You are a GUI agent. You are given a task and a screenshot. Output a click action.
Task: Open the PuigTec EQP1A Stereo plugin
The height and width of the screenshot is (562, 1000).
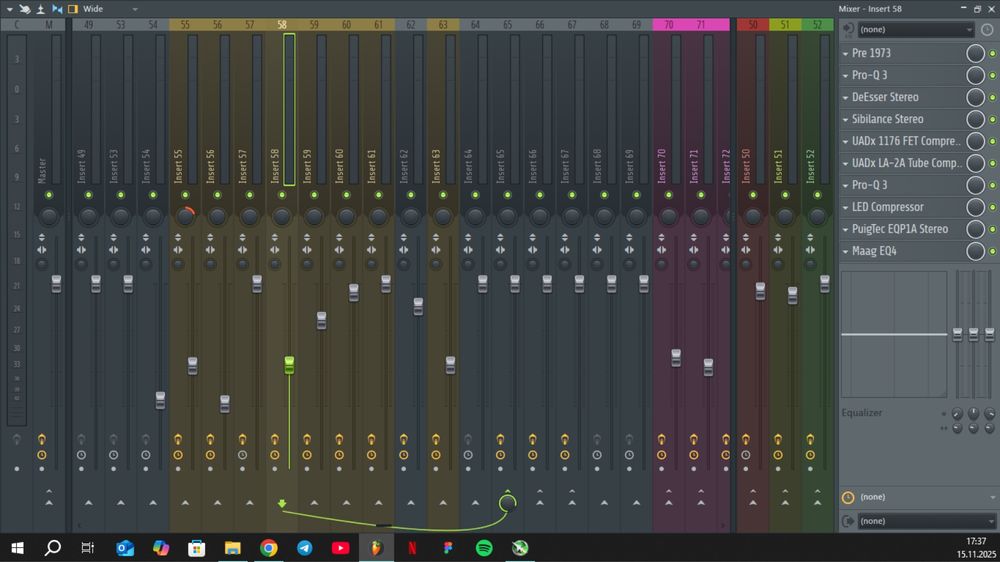tap(900, 229)
